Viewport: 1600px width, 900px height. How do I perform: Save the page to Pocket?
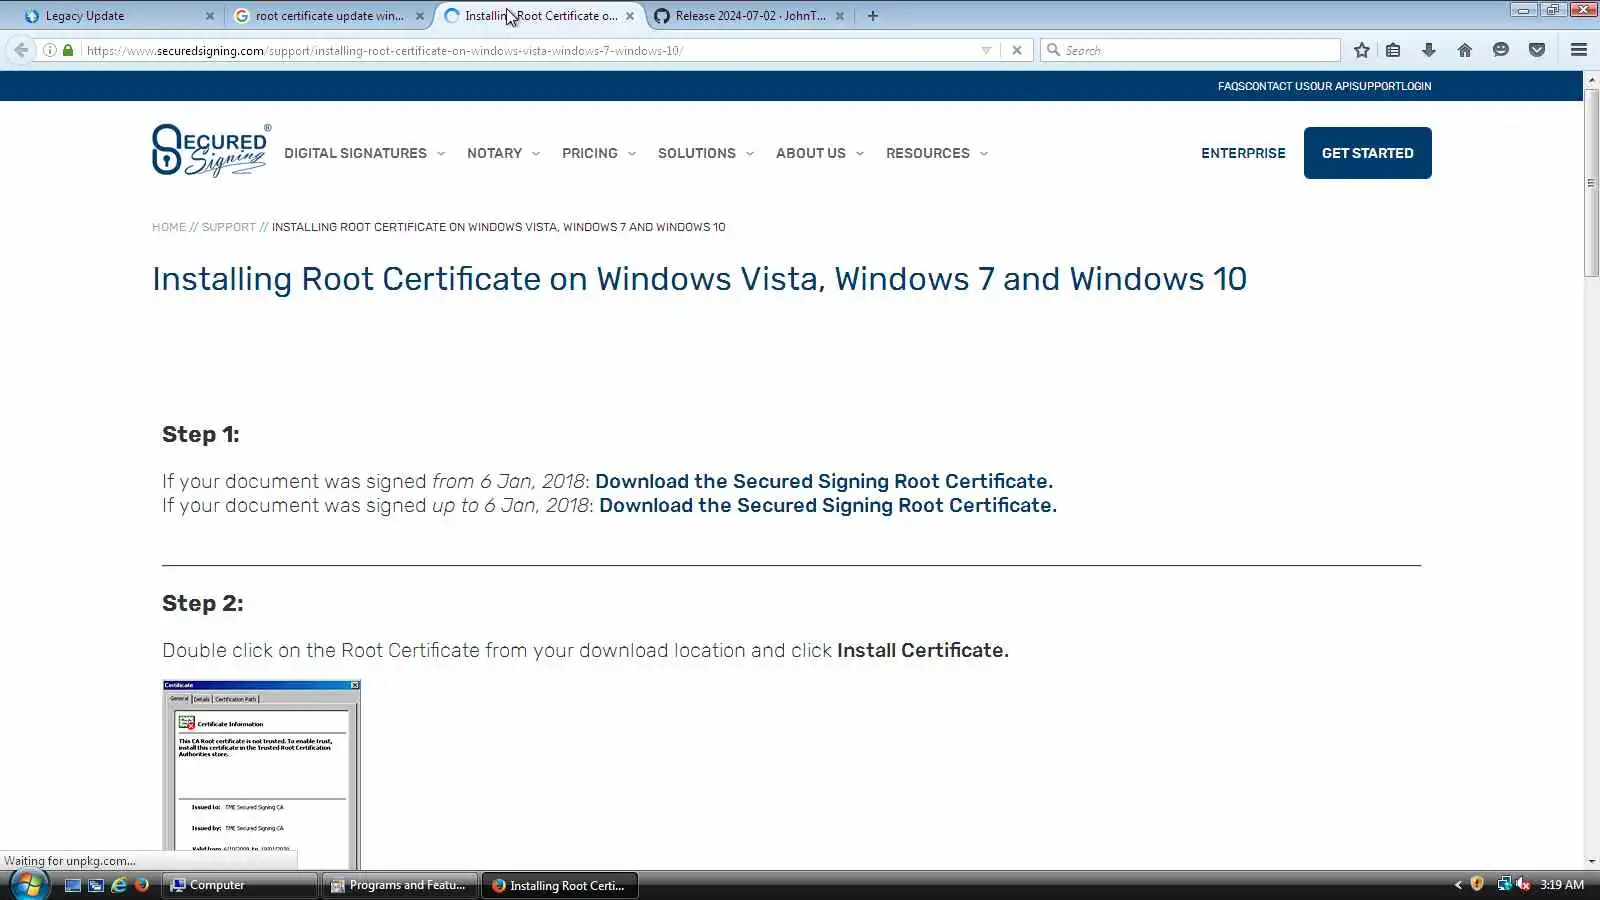click(x=1537, y=50)
